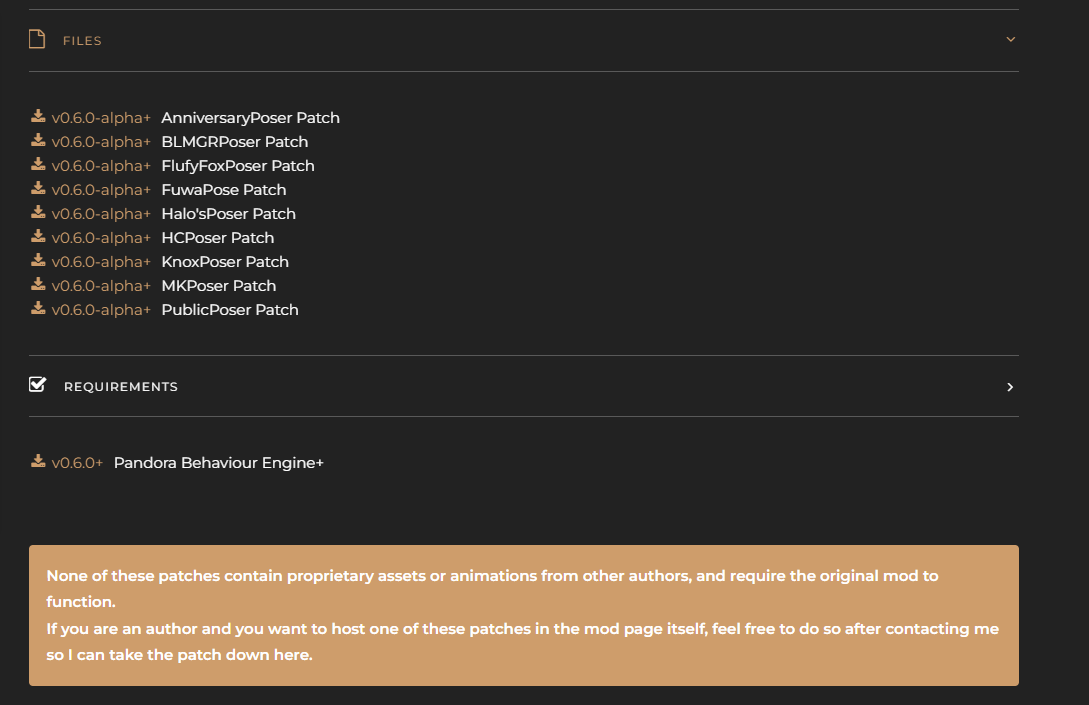Click the Requirements checkmark icon
This screenshot has height=705, width=1089.
[38, 385]
